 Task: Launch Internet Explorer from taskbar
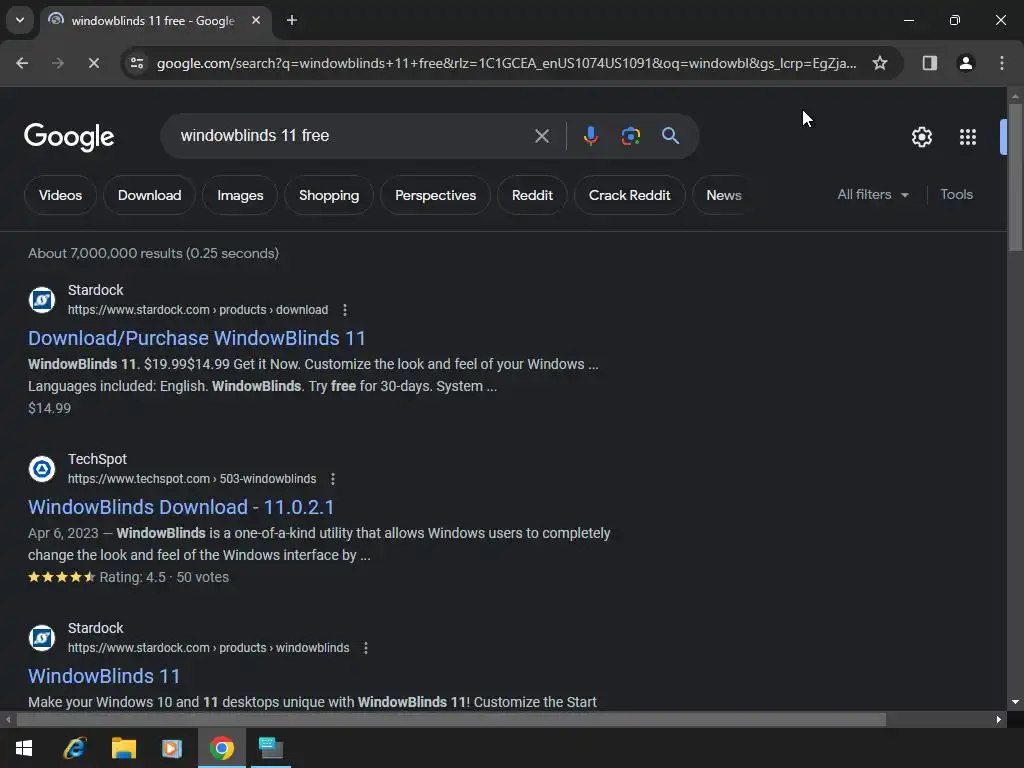click(x=74, y=748)
